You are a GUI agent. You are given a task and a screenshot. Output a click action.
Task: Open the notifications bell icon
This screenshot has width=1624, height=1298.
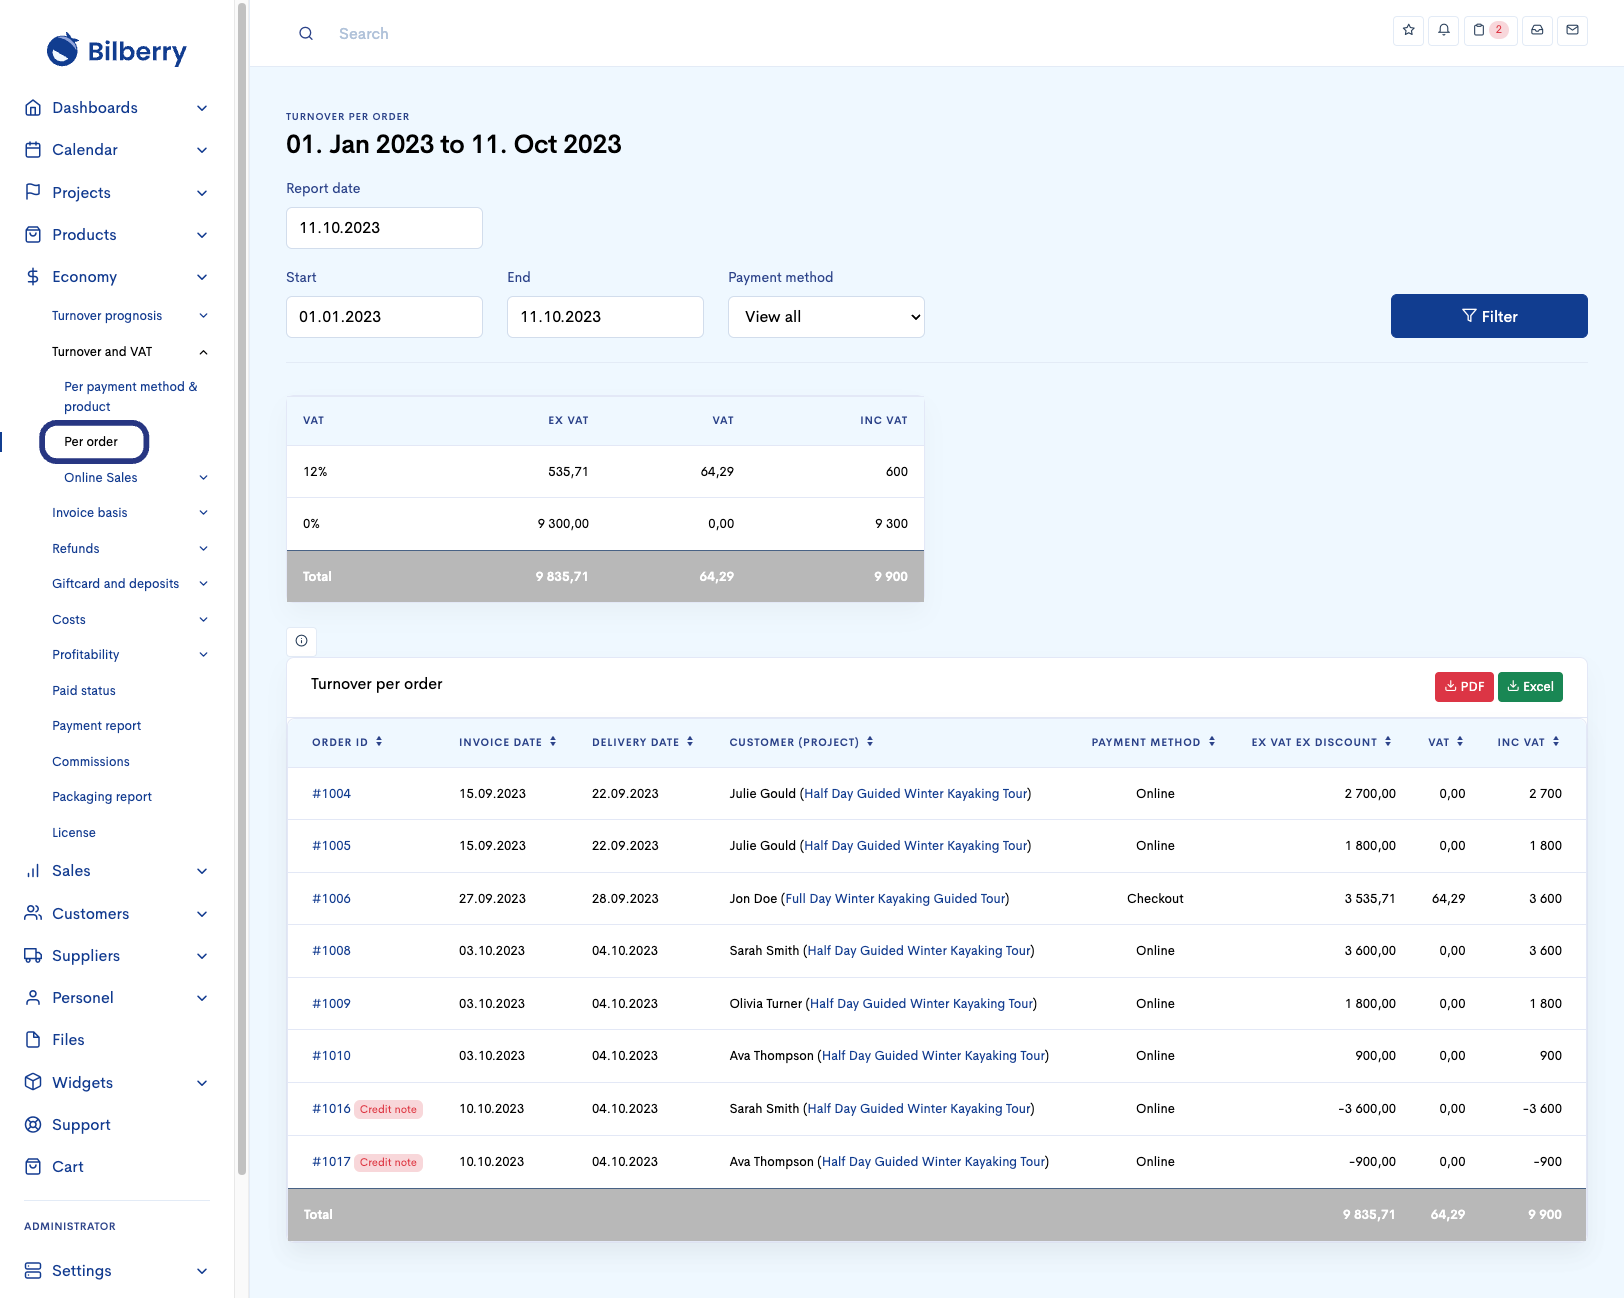click(x=1443, y=30)
